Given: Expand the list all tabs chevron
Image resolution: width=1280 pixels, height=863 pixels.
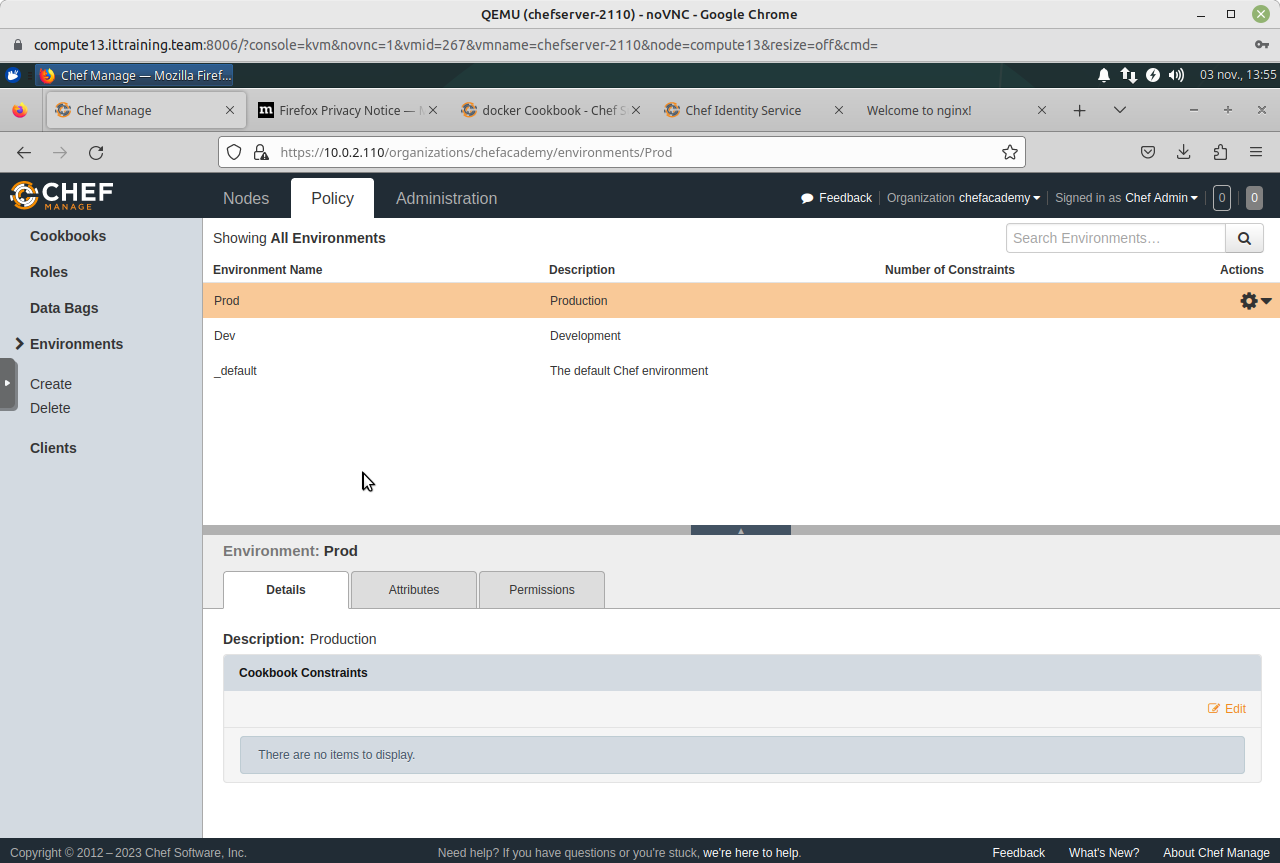Looking at the screenshot, I should [x=1120, y=110].
